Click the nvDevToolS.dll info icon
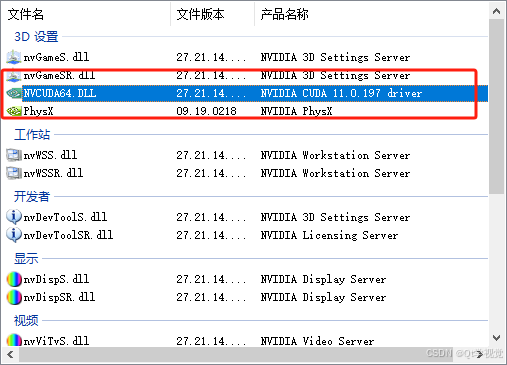The width and height of the screenshot is (507, 365). [x=14, y=217]
